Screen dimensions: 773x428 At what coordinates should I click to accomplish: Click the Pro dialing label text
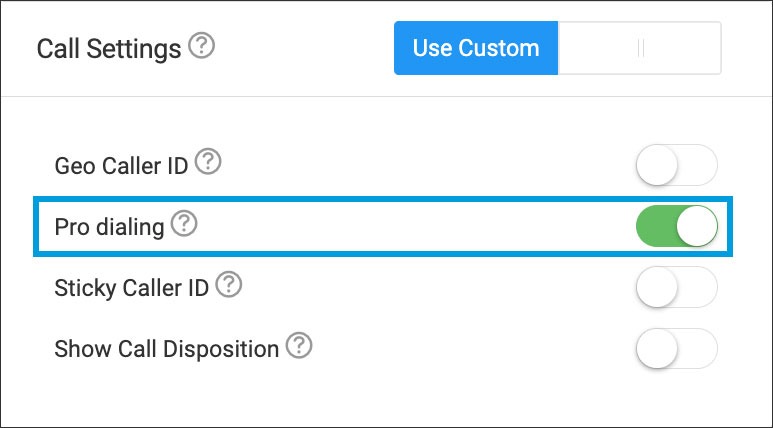109,227
